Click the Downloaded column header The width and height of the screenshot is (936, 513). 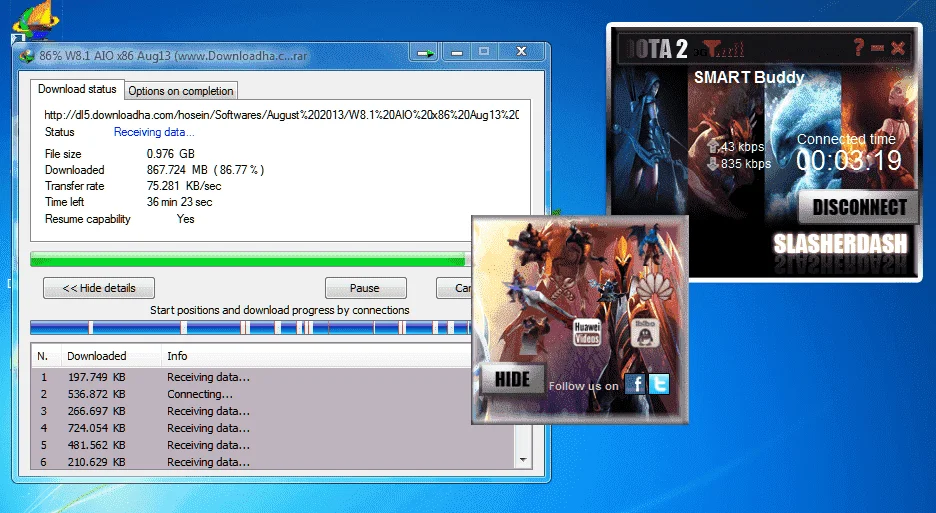pyautogui.click(x=111, y=356)
